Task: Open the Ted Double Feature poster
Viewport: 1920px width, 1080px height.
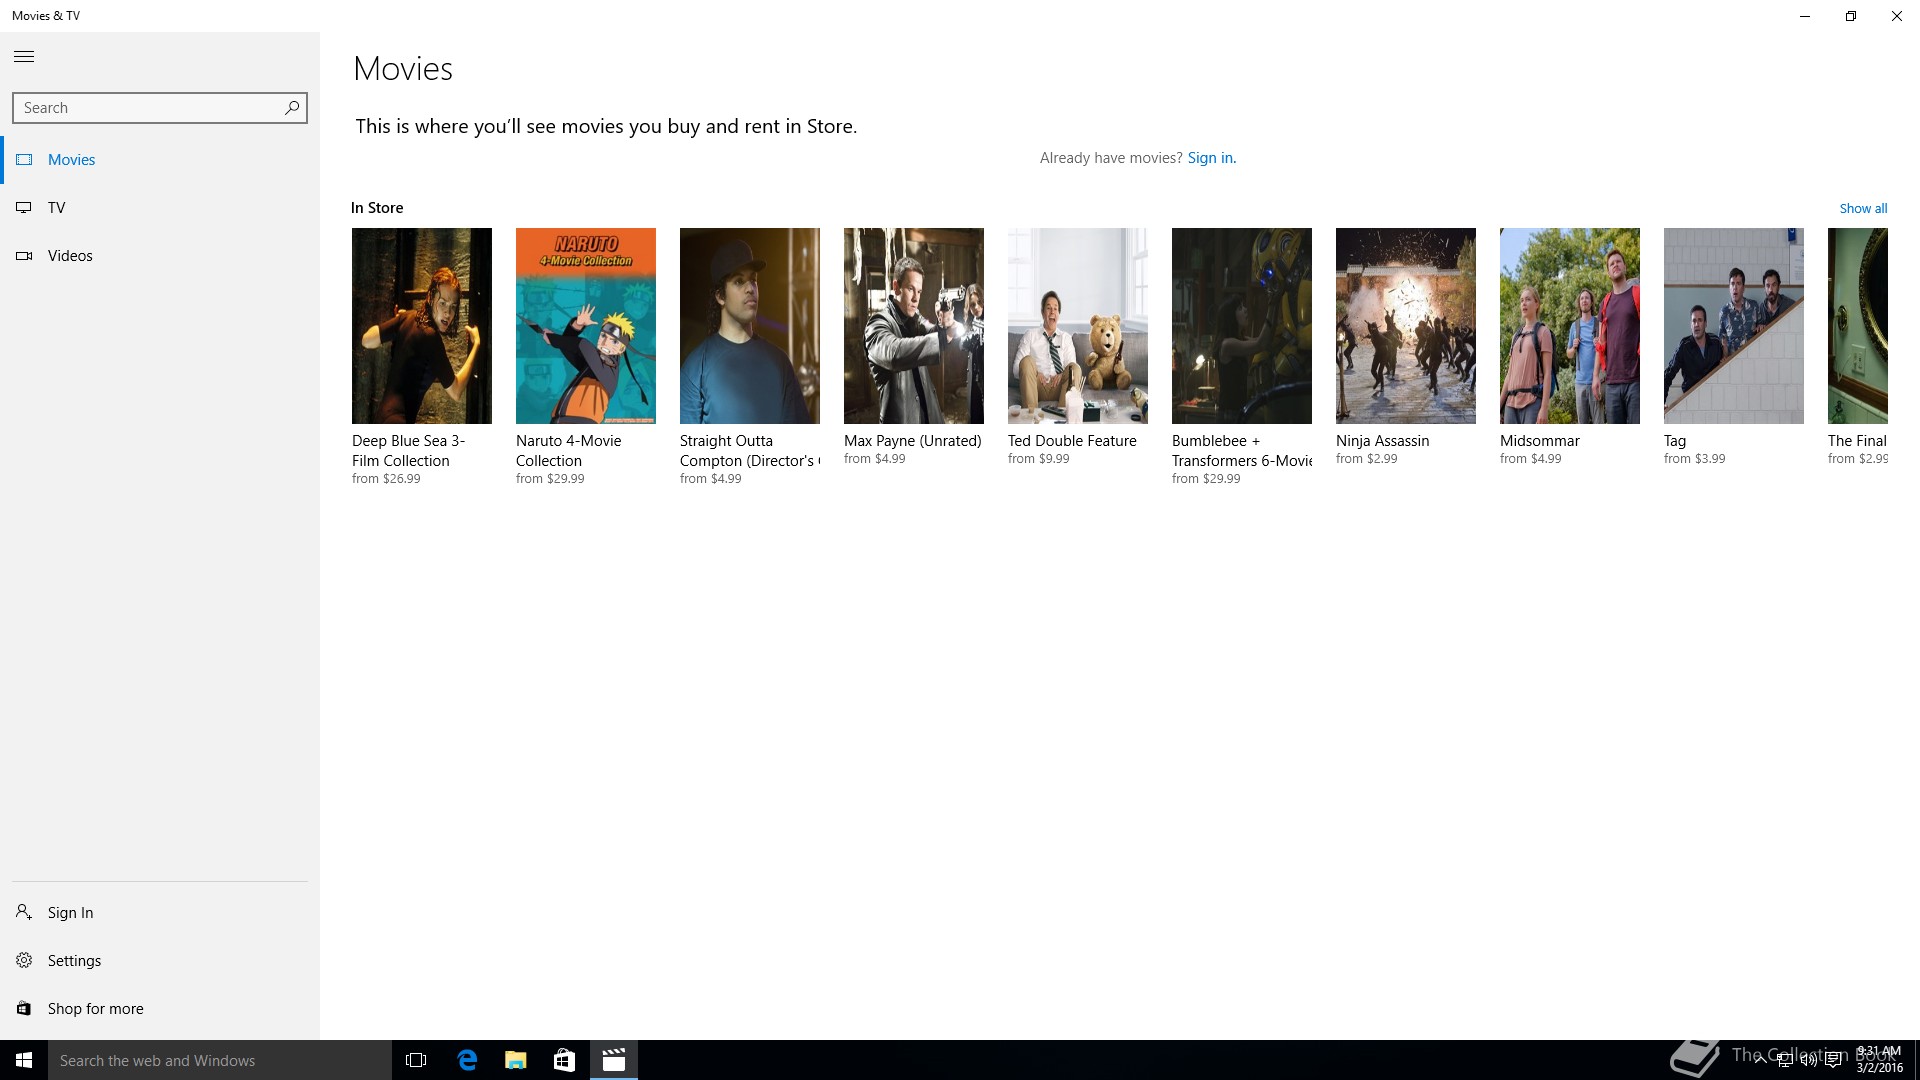Action: tap(1078, 326)
